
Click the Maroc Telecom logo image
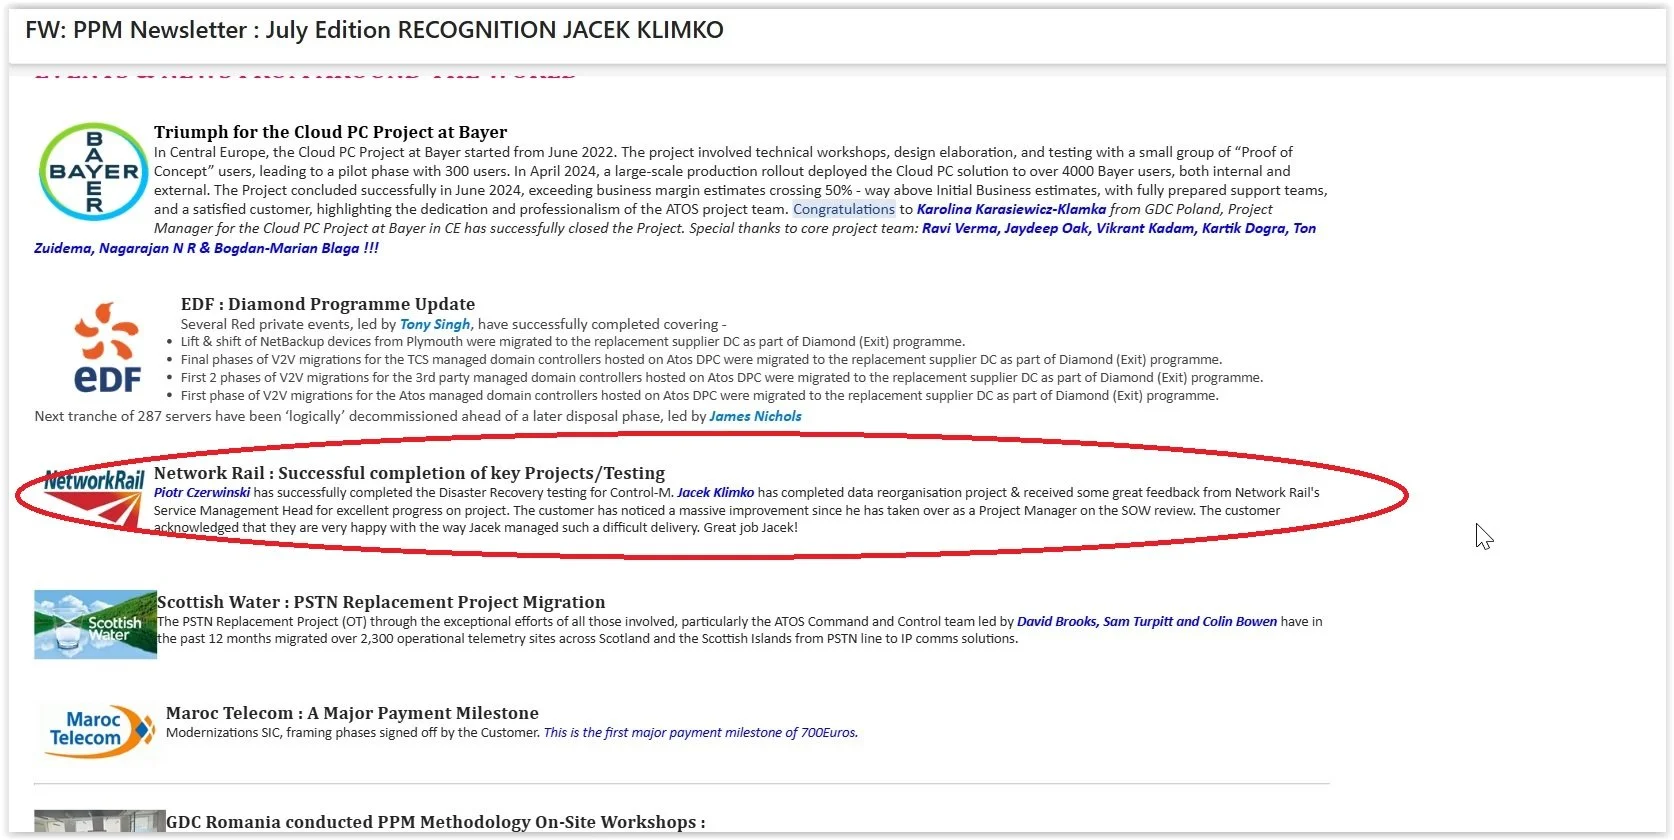pyautogui.click(x=101, y=730)
